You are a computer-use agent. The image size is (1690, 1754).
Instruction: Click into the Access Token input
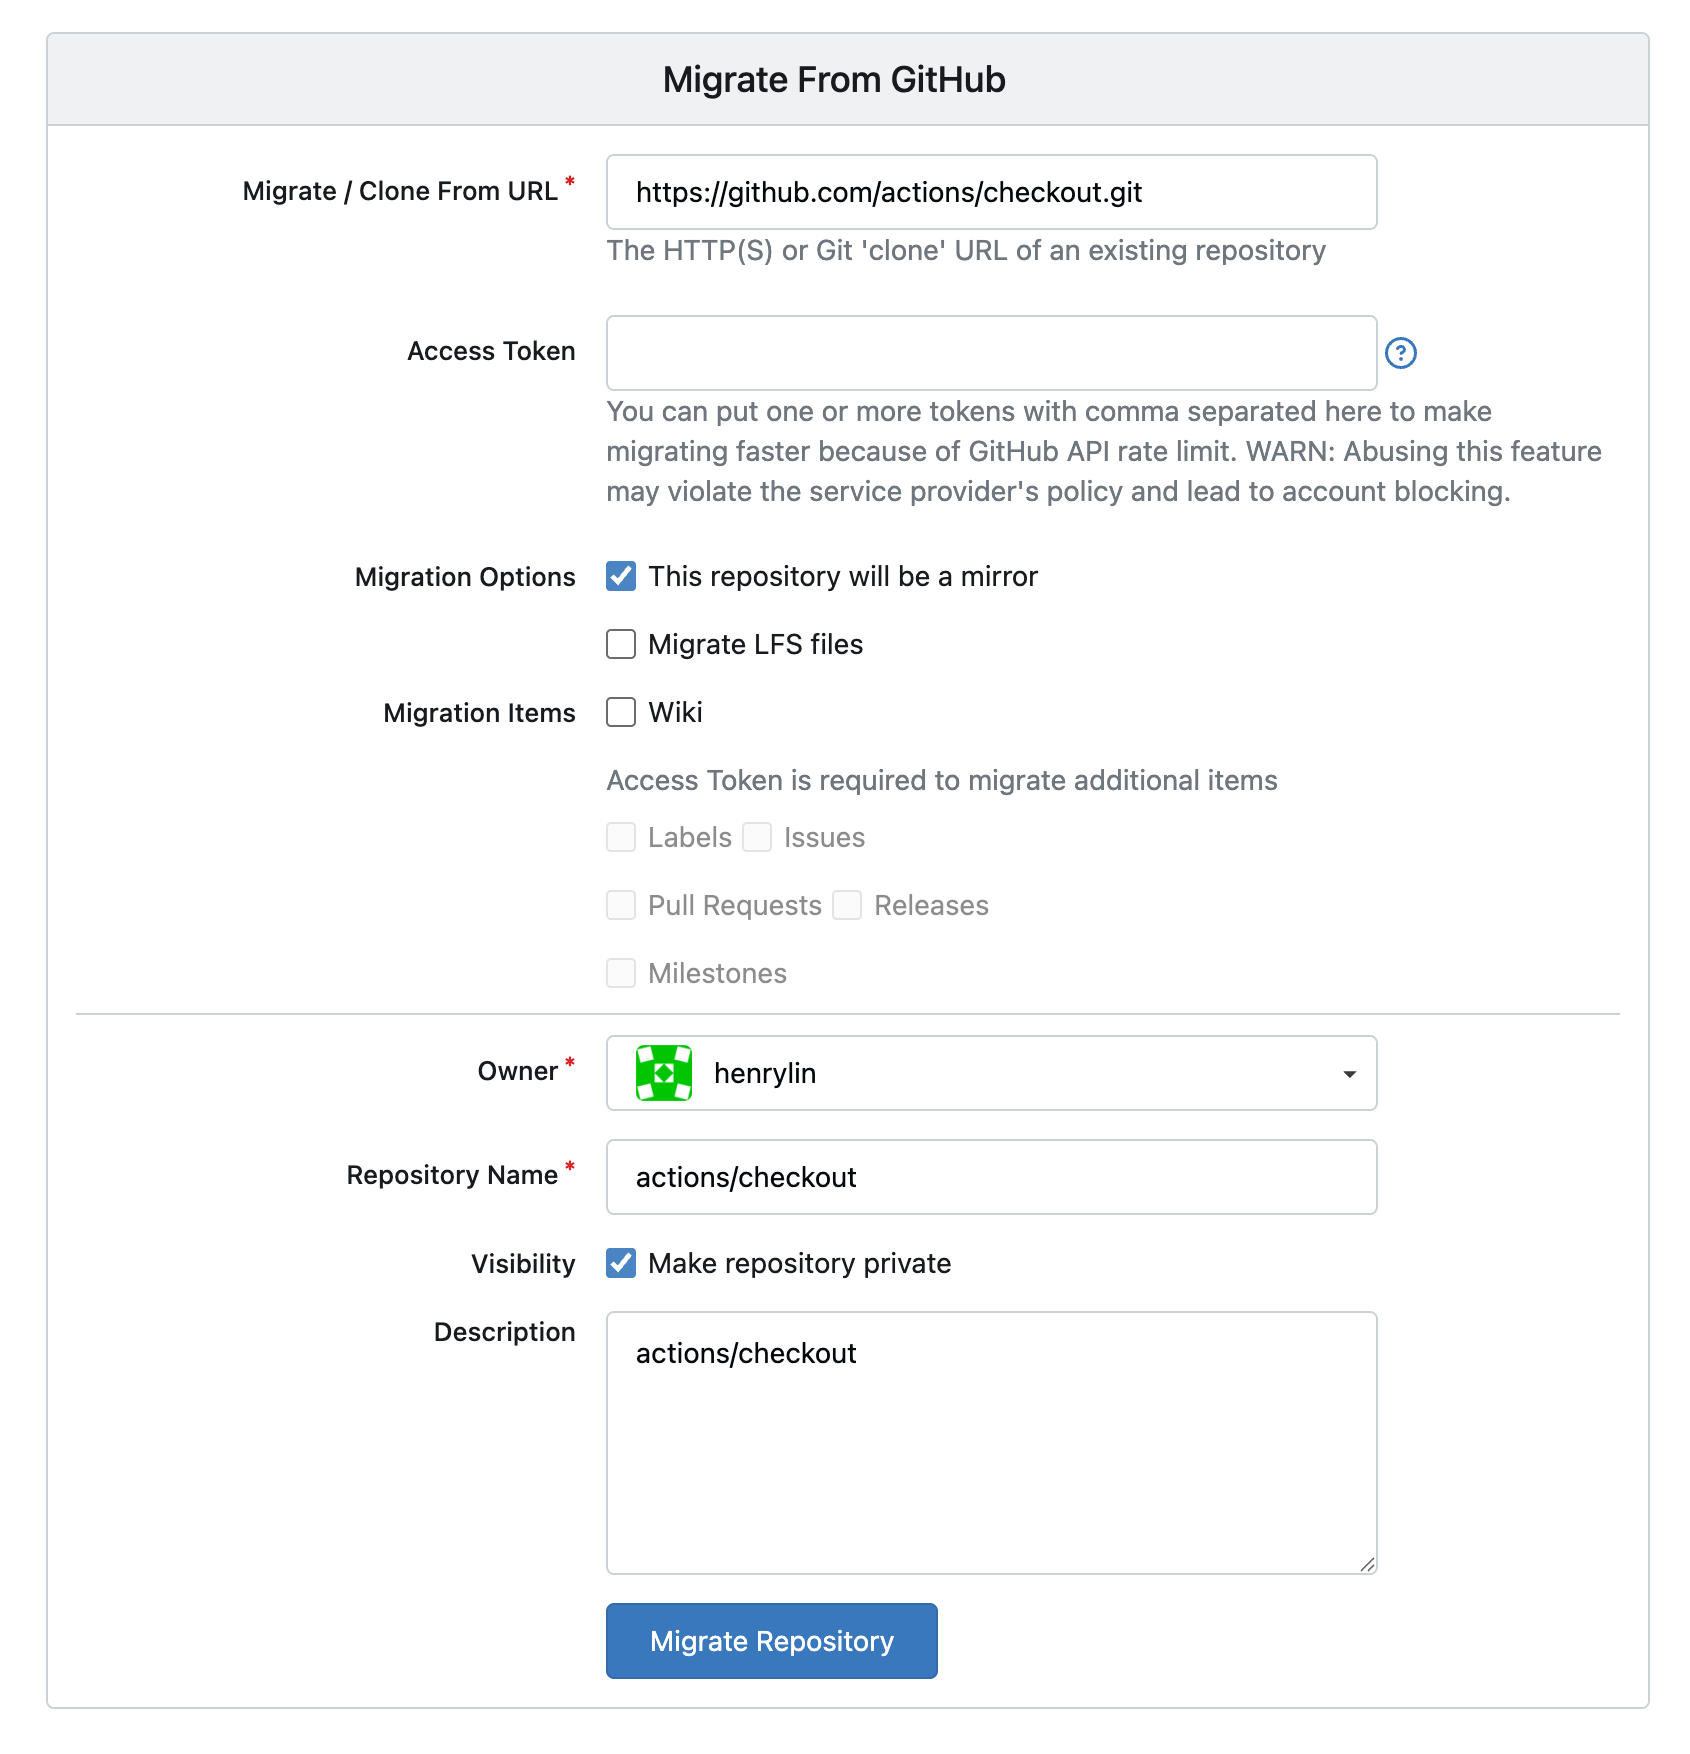click(990, 353)
